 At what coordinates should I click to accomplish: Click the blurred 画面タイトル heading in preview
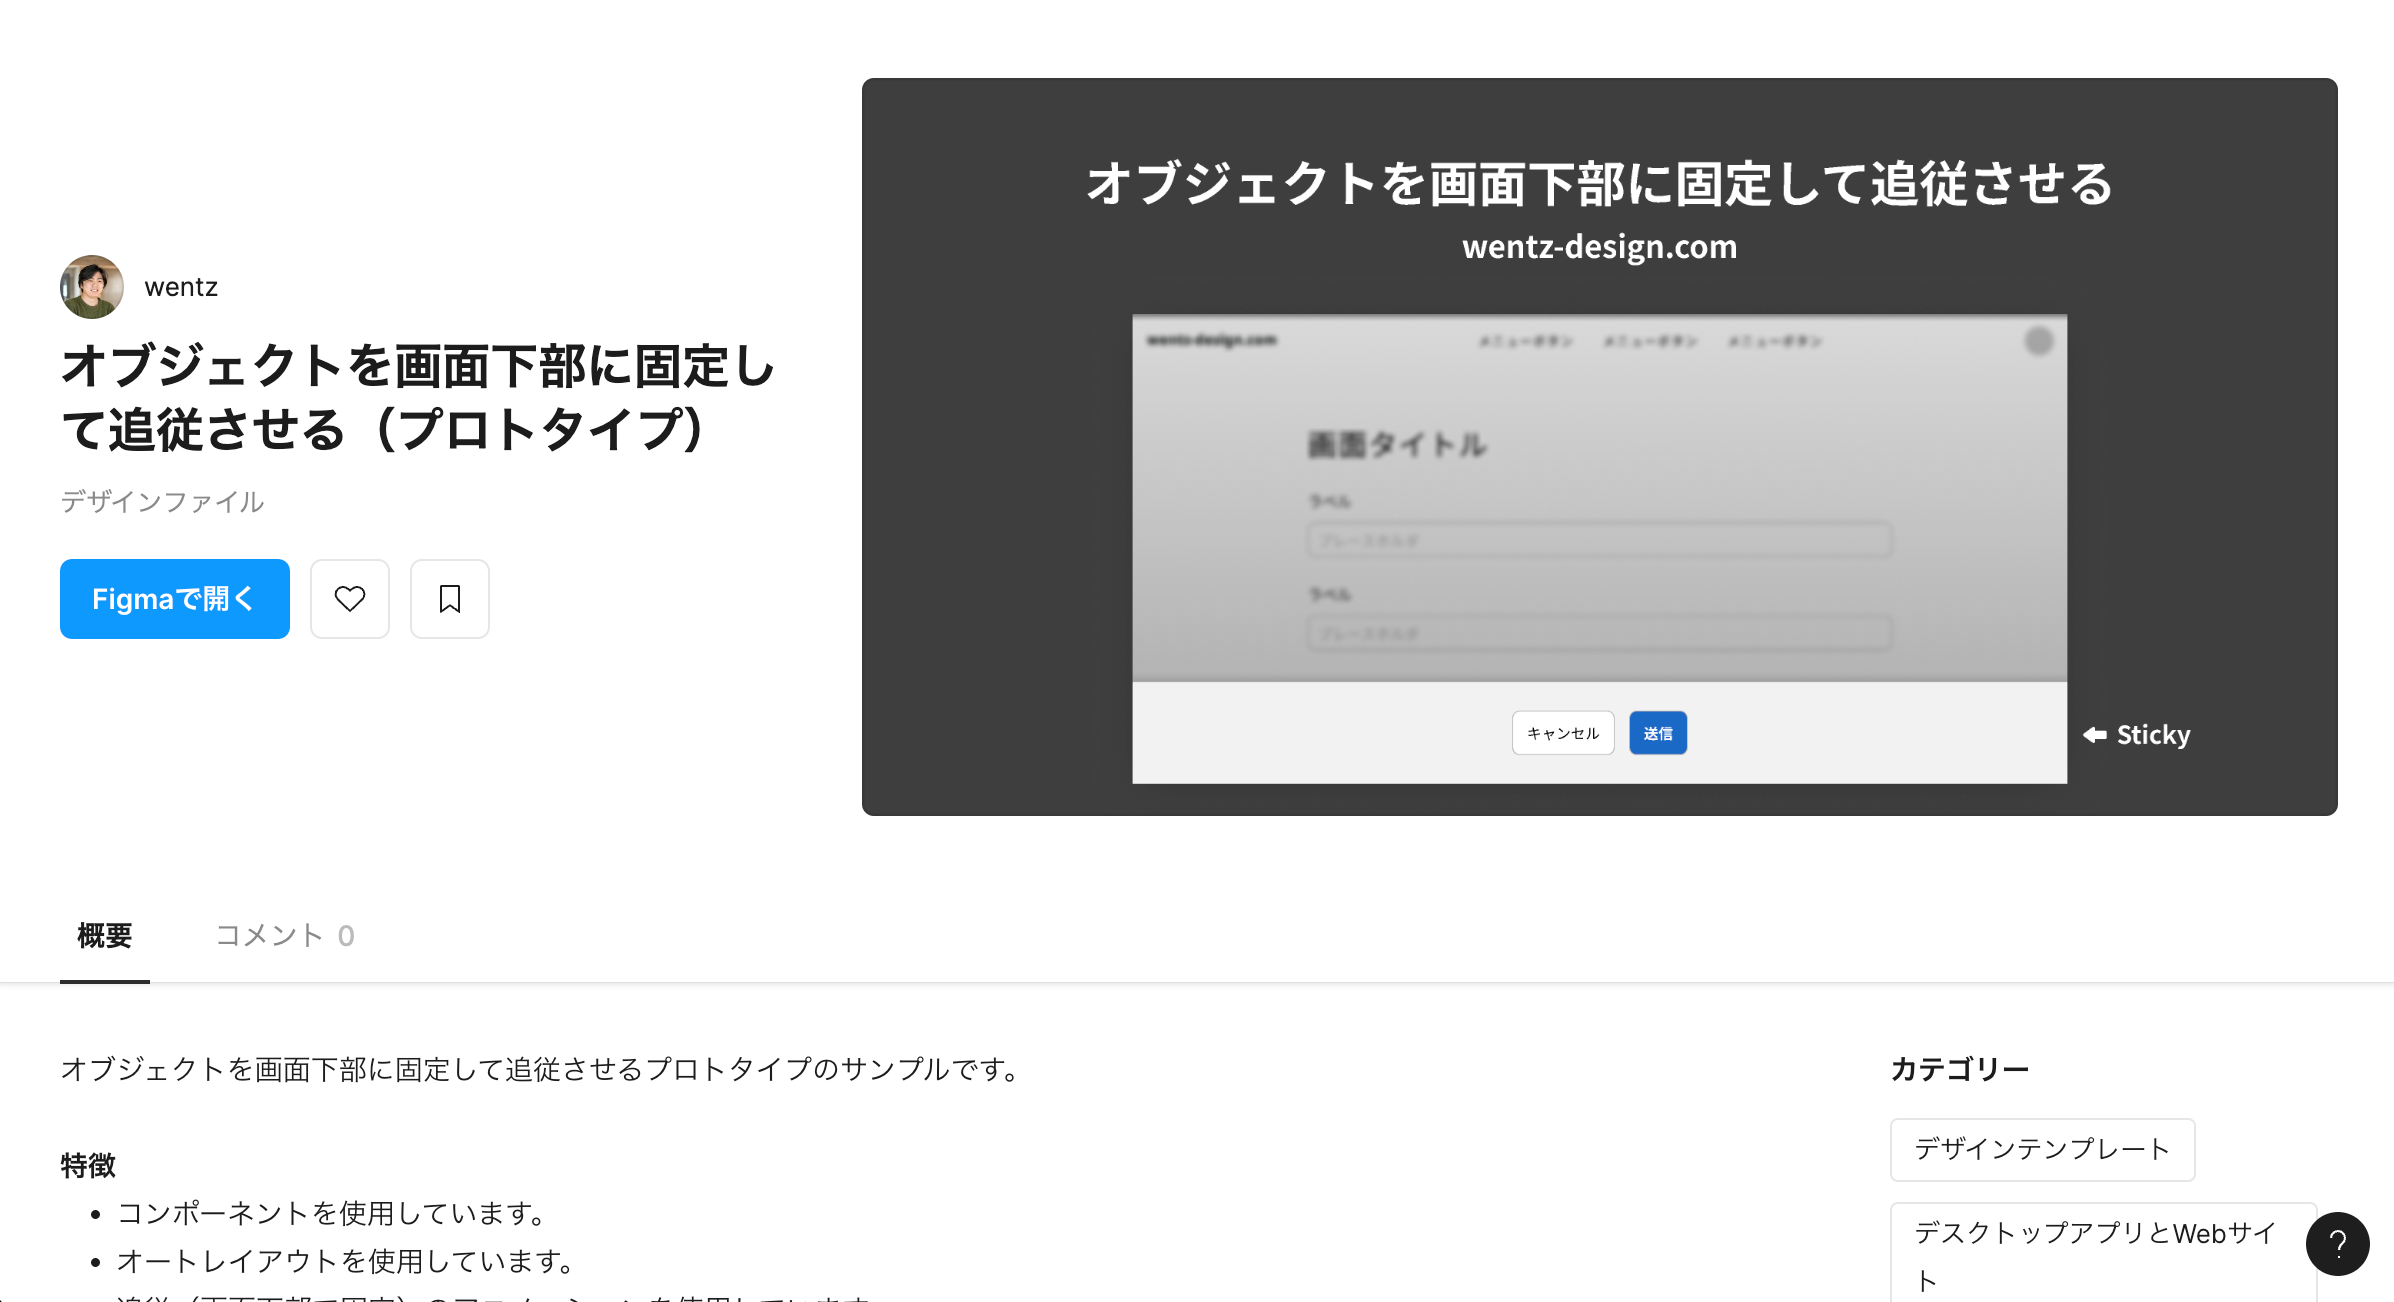pos(1396,445)
